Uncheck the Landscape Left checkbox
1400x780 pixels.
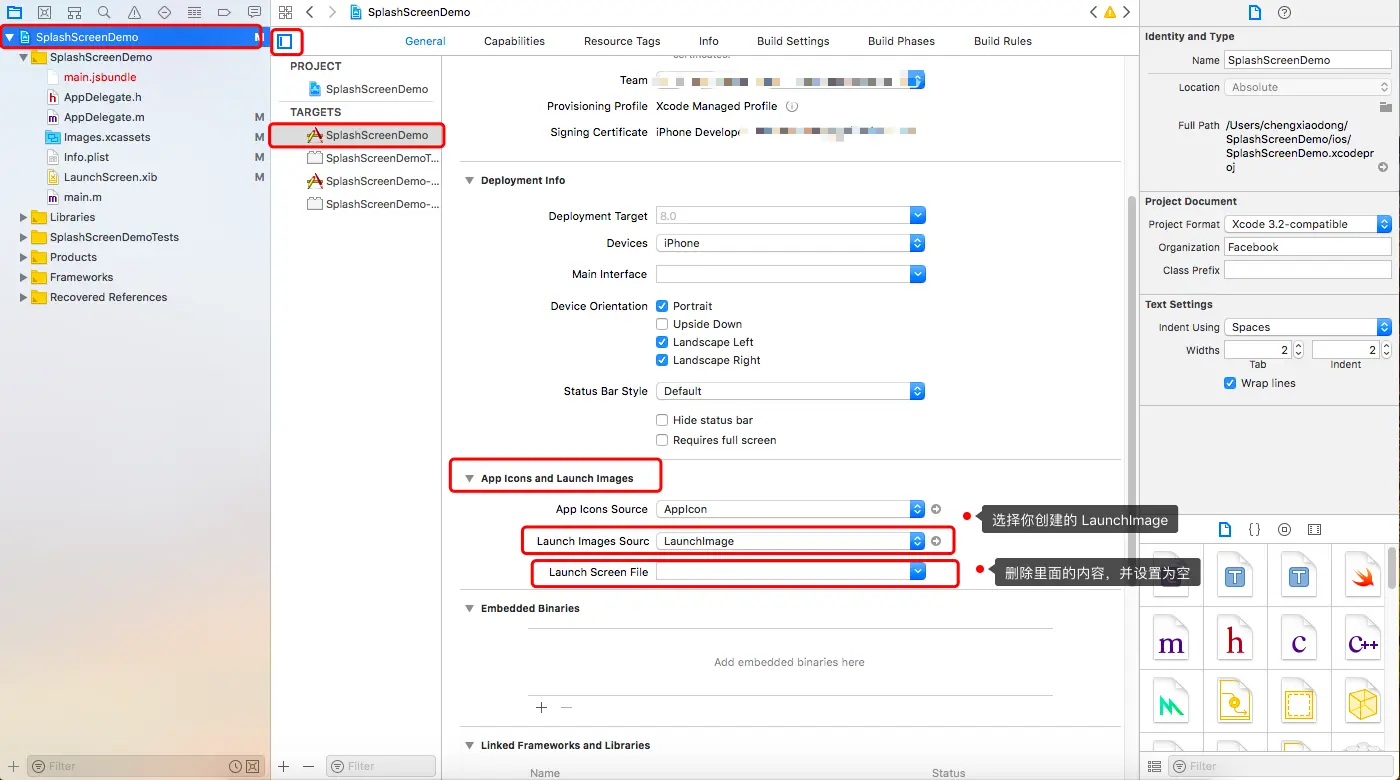[x=662, y=342]
